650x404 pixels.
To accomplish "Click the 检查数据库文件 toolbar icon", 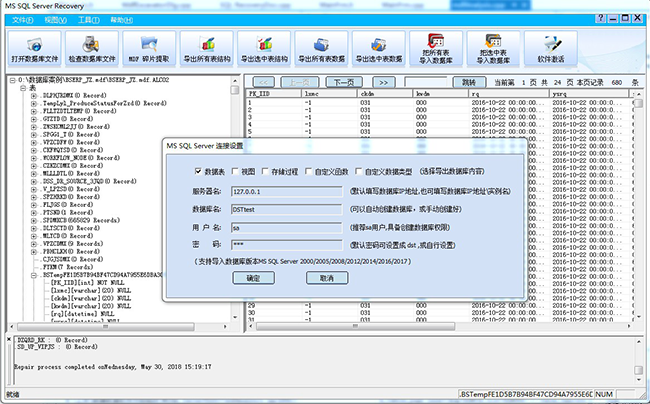I will click(x=92, y=49).
